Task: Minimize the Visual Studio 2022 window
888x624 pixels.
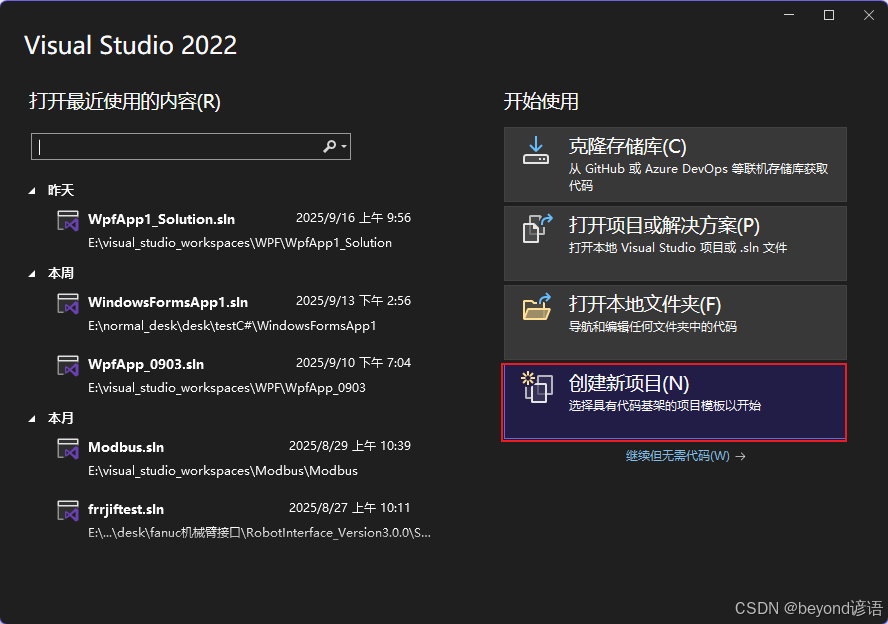Action: (x=789, y=15)
